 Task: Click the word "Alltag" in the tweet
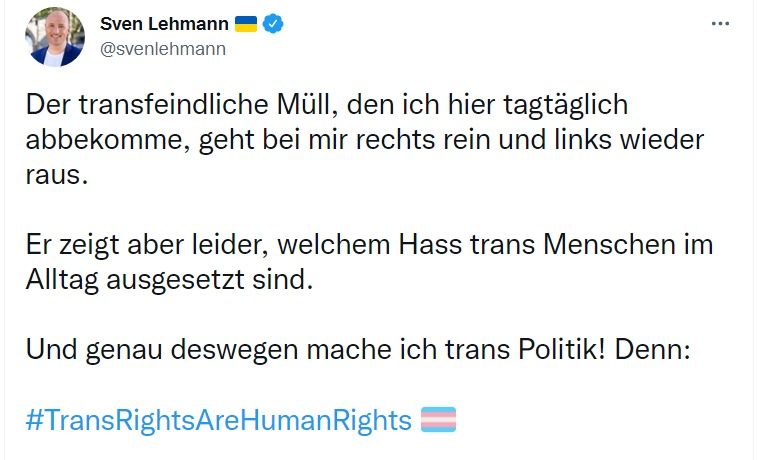[x=62, y=281]
